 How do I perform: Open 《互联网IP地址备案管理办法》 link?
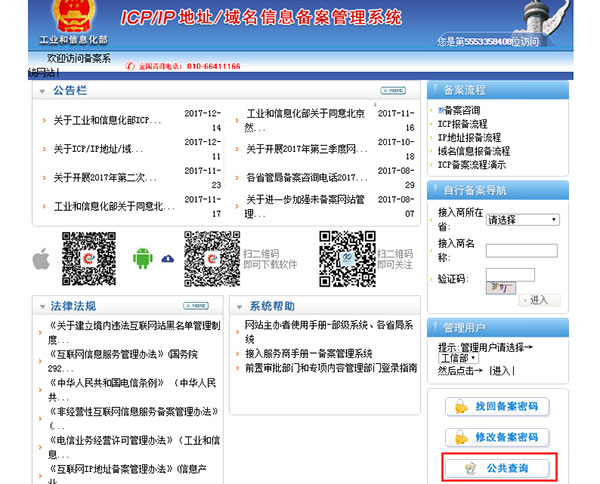point(127,474)
